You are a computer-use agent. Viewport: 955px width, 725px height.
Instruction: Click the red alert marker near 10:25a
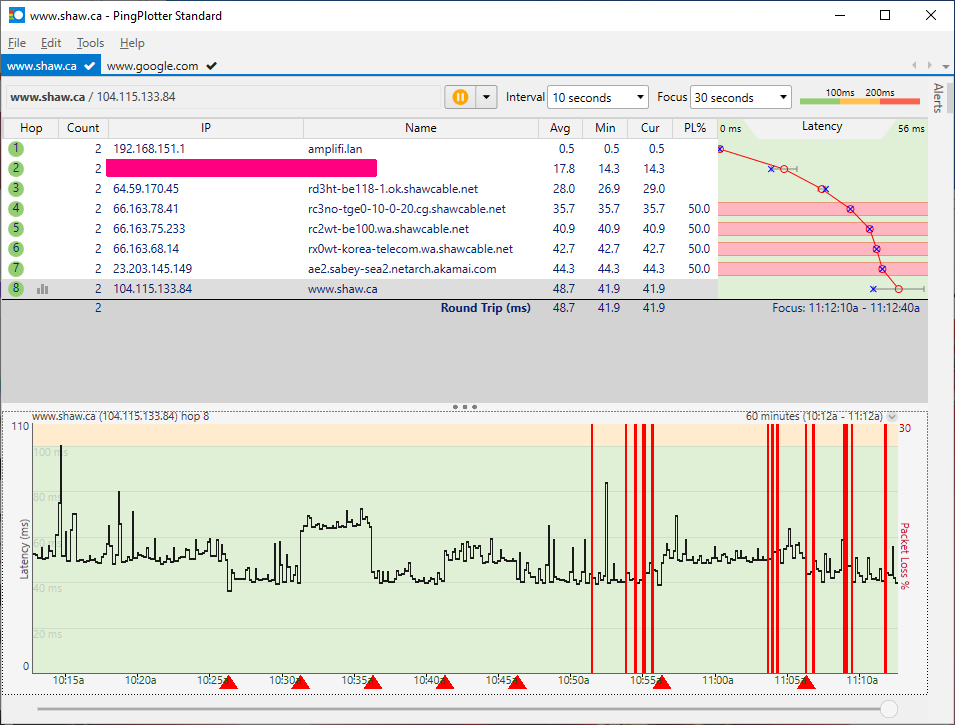tap(228, 682)
